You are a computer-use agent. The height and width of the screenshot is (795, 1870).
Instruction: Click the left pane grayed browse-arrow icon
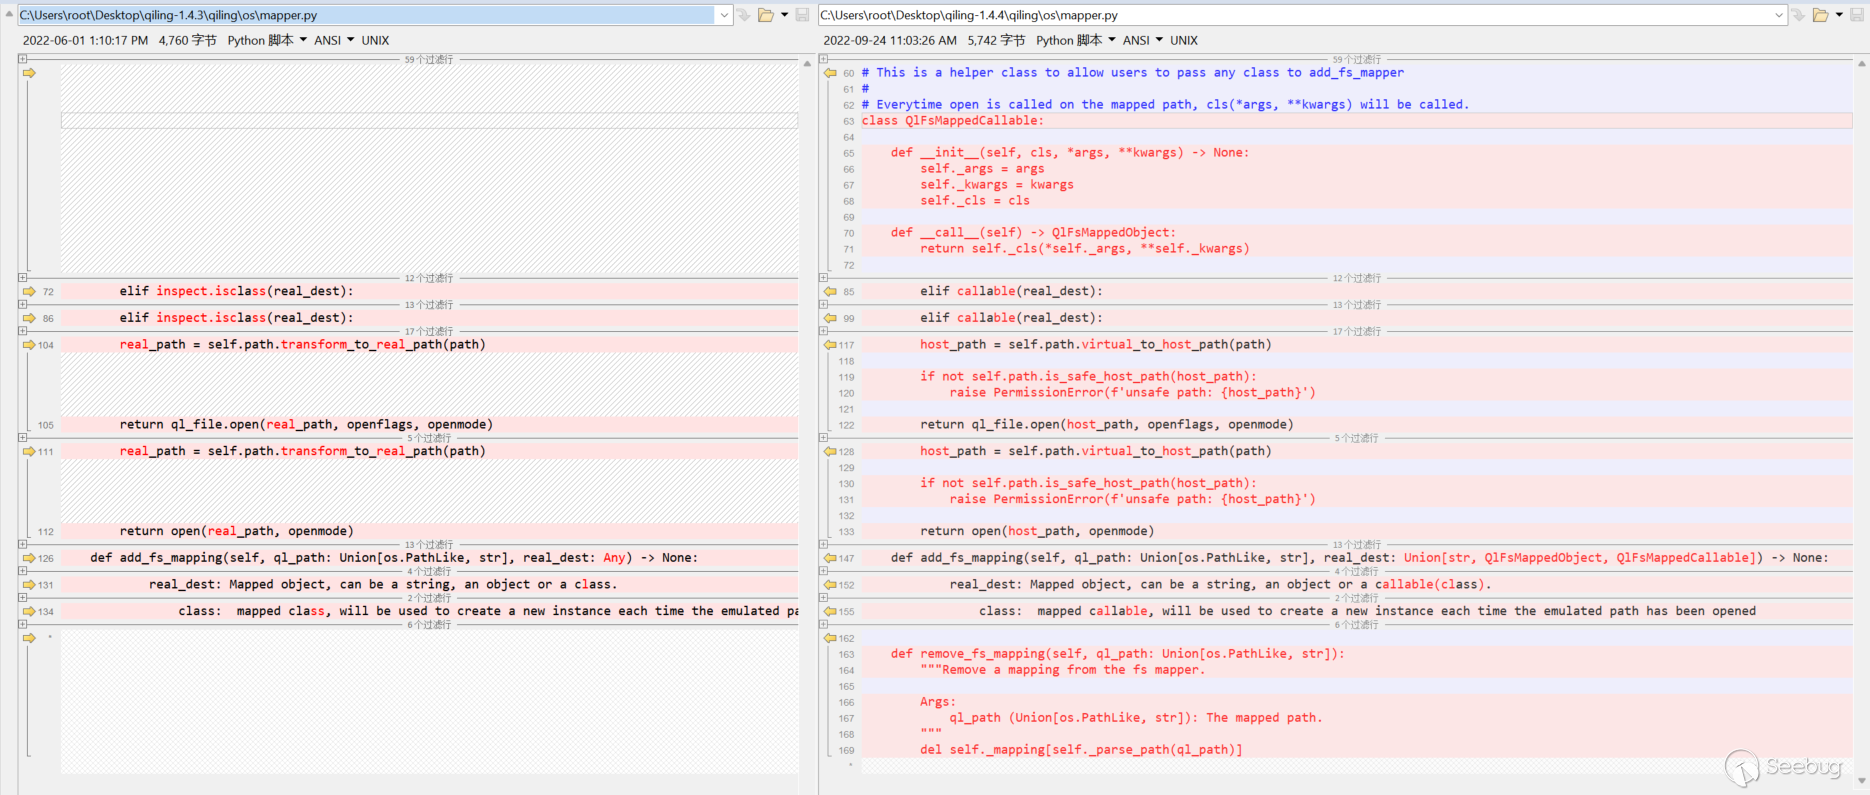(x=744, y=15)
